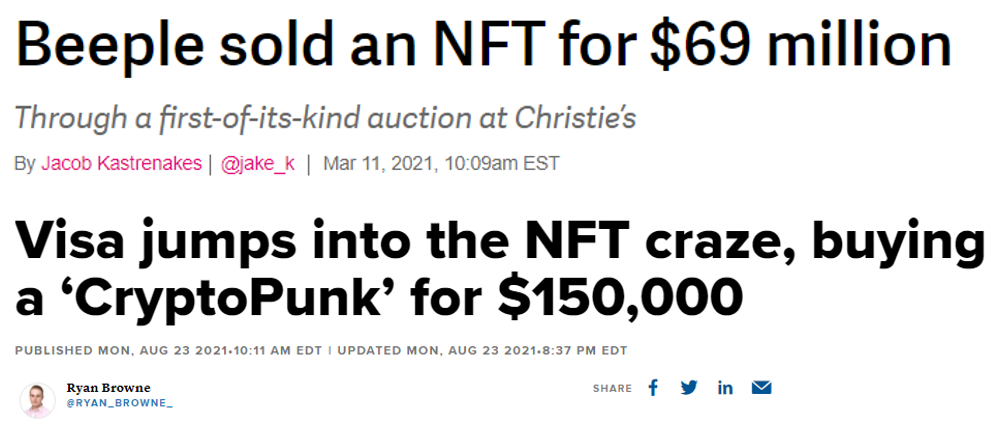
Task: Click the Ryan Browne author name
Action: 108,388
